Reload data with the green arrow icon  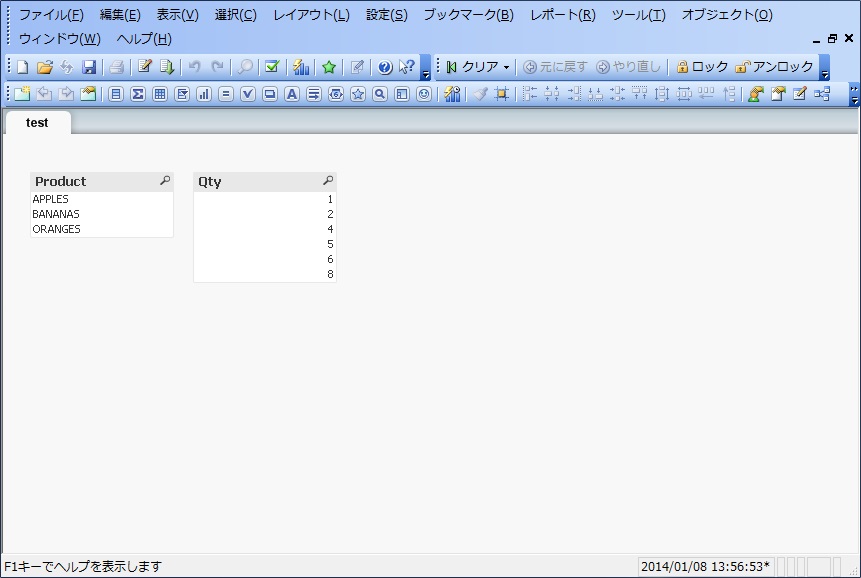pos(166,67)
